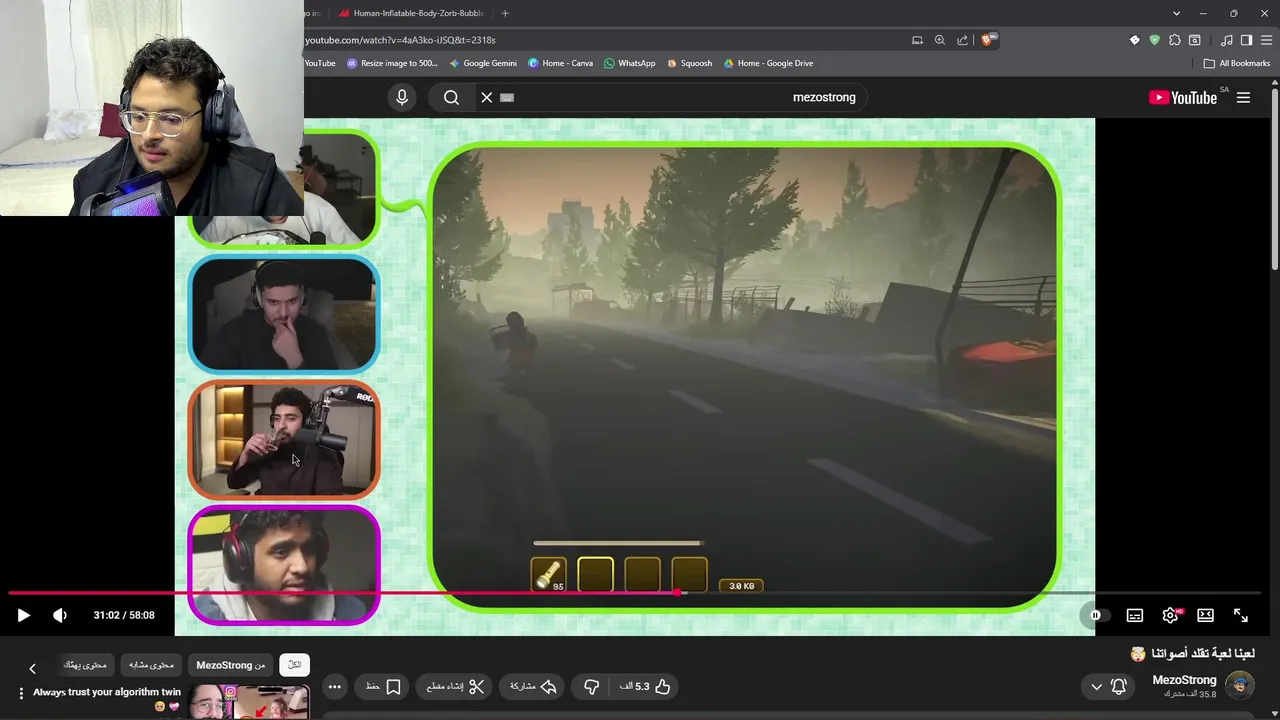
Task: Click the browser address bar URL
Action: click(x=400, y=40)
